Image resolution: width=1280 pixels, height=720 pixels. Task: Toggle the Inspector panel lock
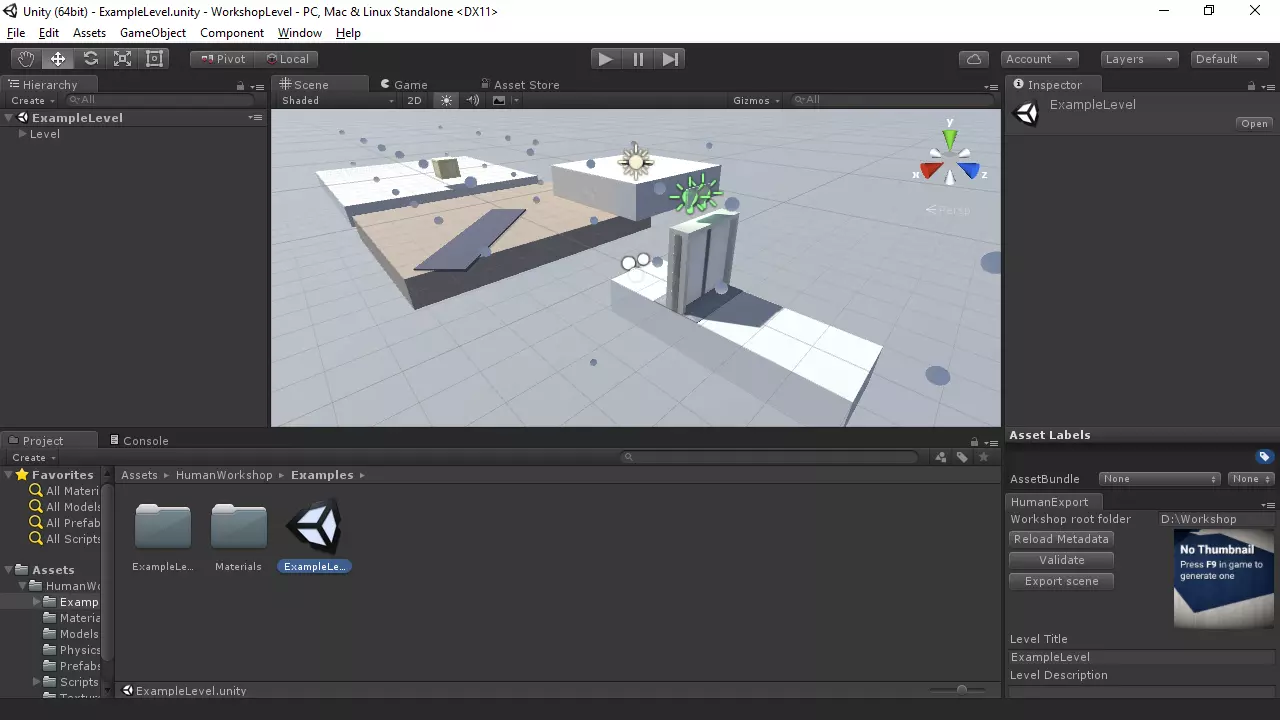coord(1251,86)
